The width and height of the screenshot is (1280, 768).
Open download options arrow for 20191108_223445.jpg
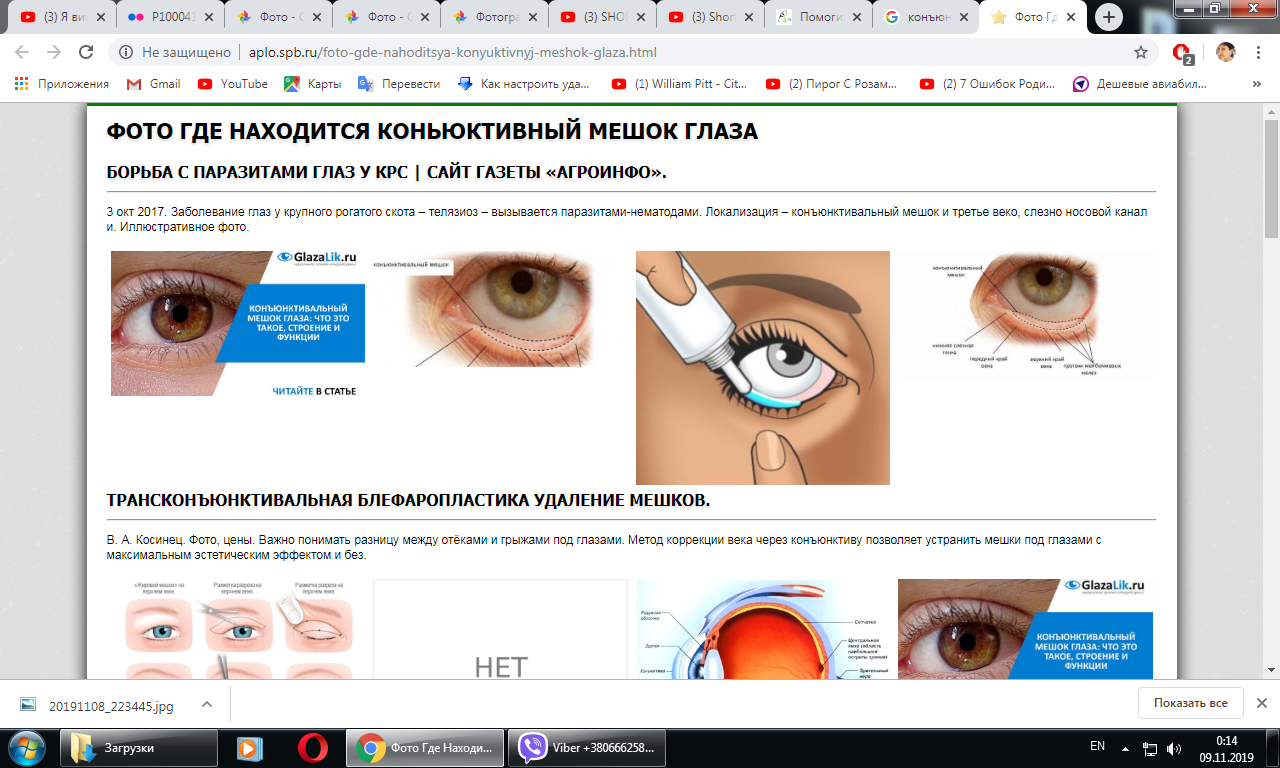[x=207, y=704]
